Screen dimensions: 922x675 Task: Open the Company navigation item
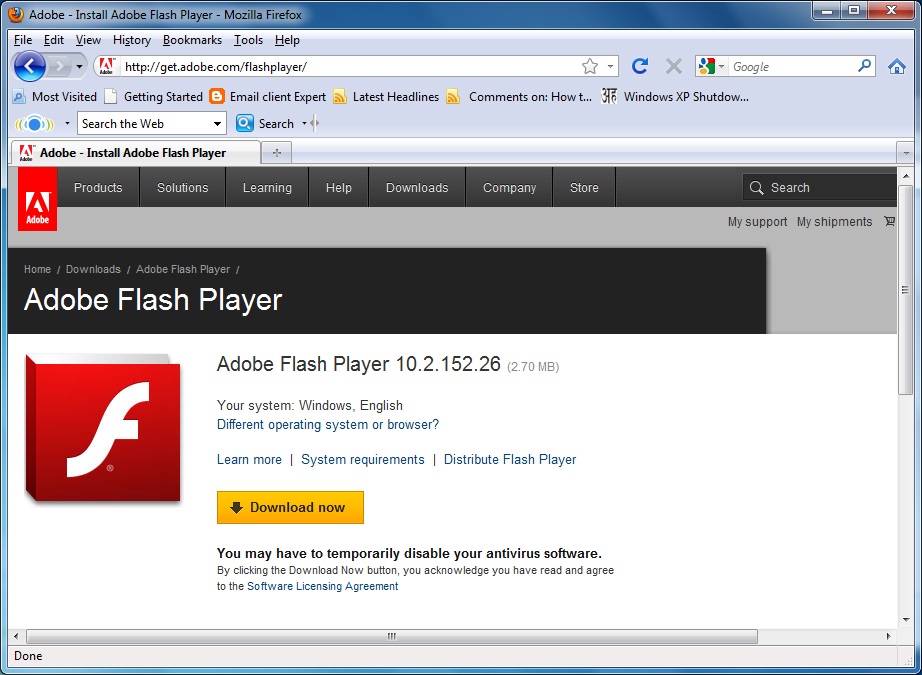509,188
